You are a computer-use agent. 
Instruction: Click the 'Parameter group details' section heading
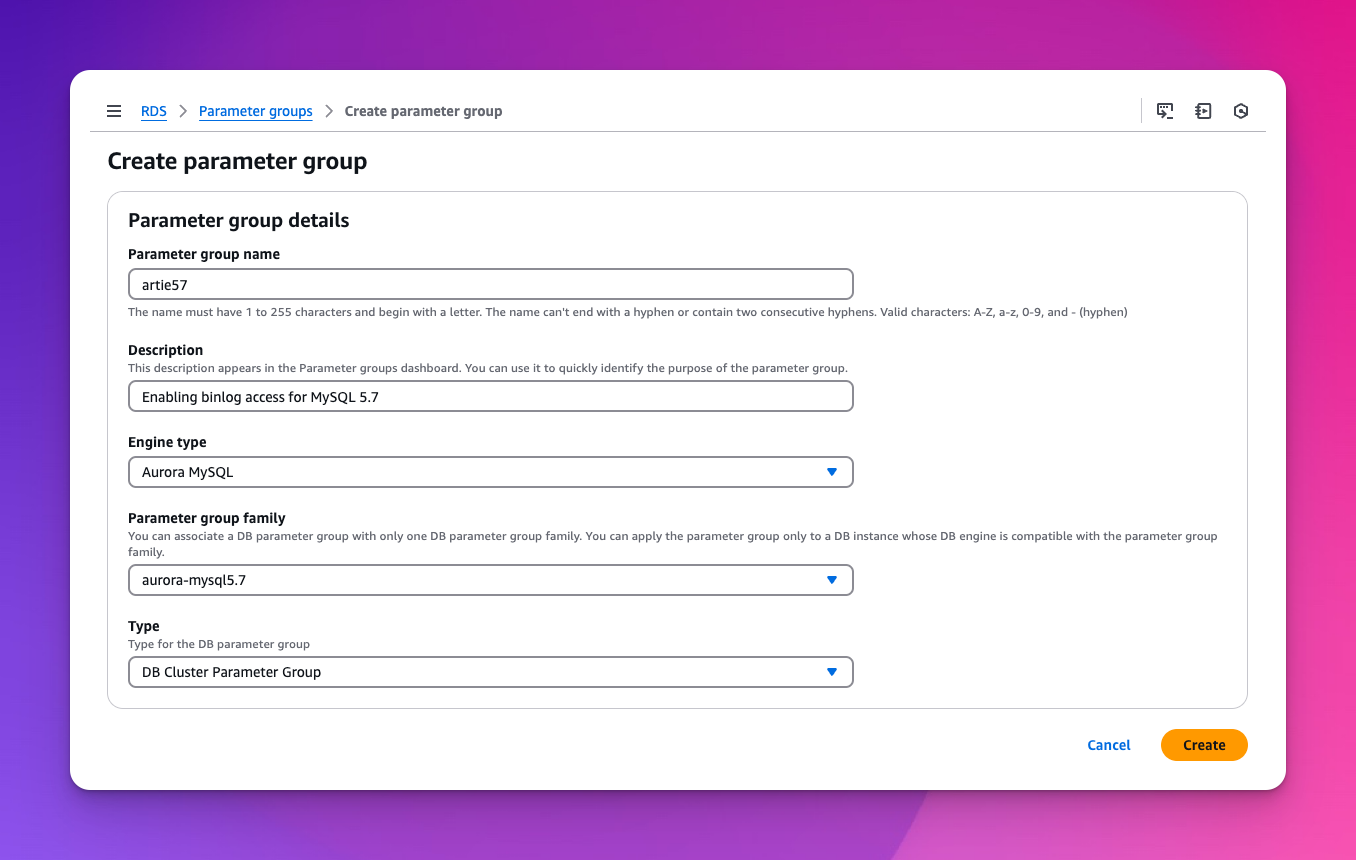pyautogui.click(x=239, y=220)
